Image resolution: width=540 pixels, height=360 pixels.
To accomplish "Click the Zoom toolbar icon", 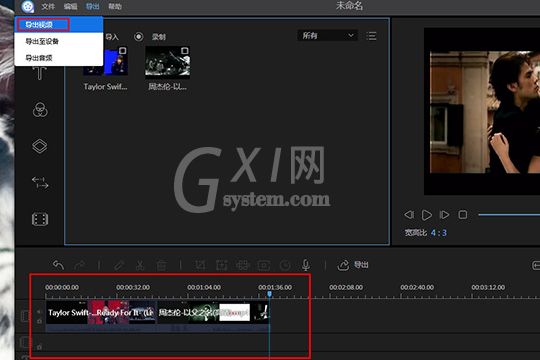I will tap(221, 265).
